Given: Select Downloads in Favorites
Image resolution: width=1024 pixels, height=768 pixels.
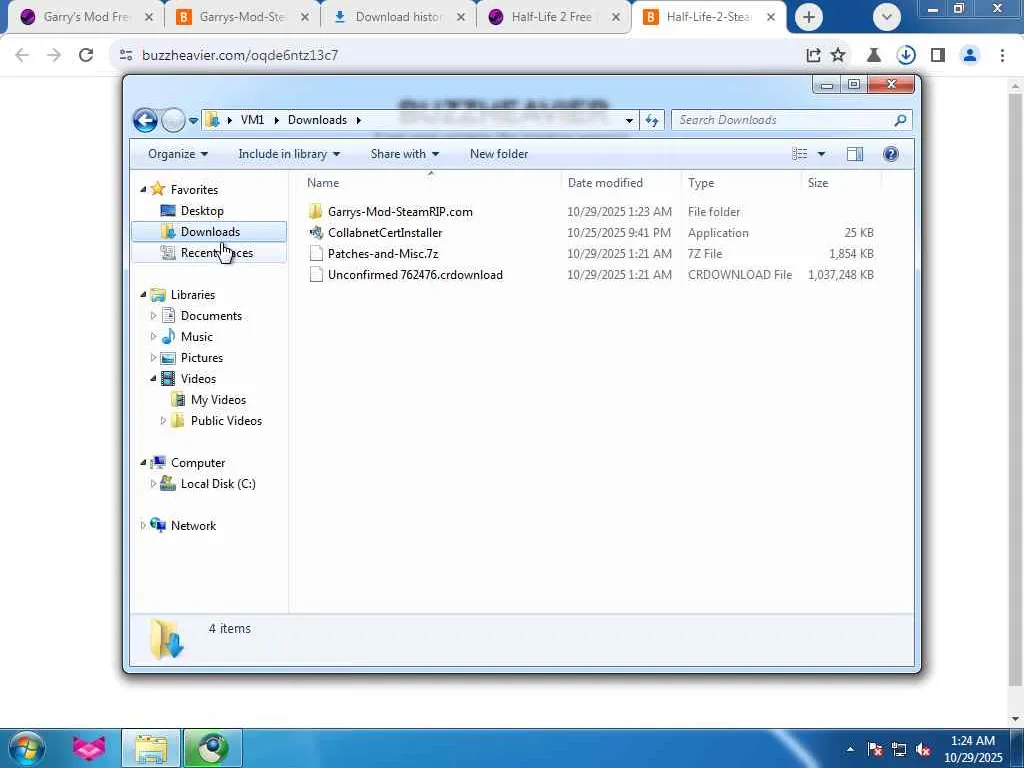Looking at the screenshot, I should point(210,232).
